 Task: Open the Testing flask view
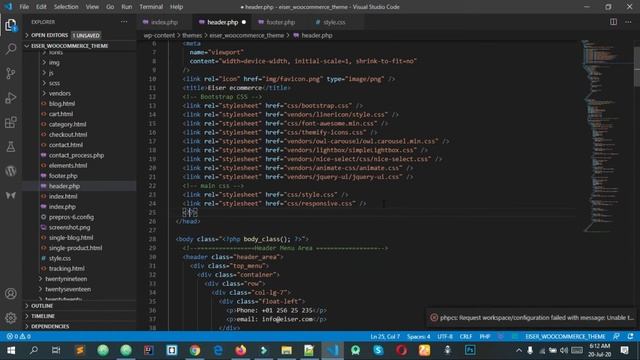pos(11,147)
